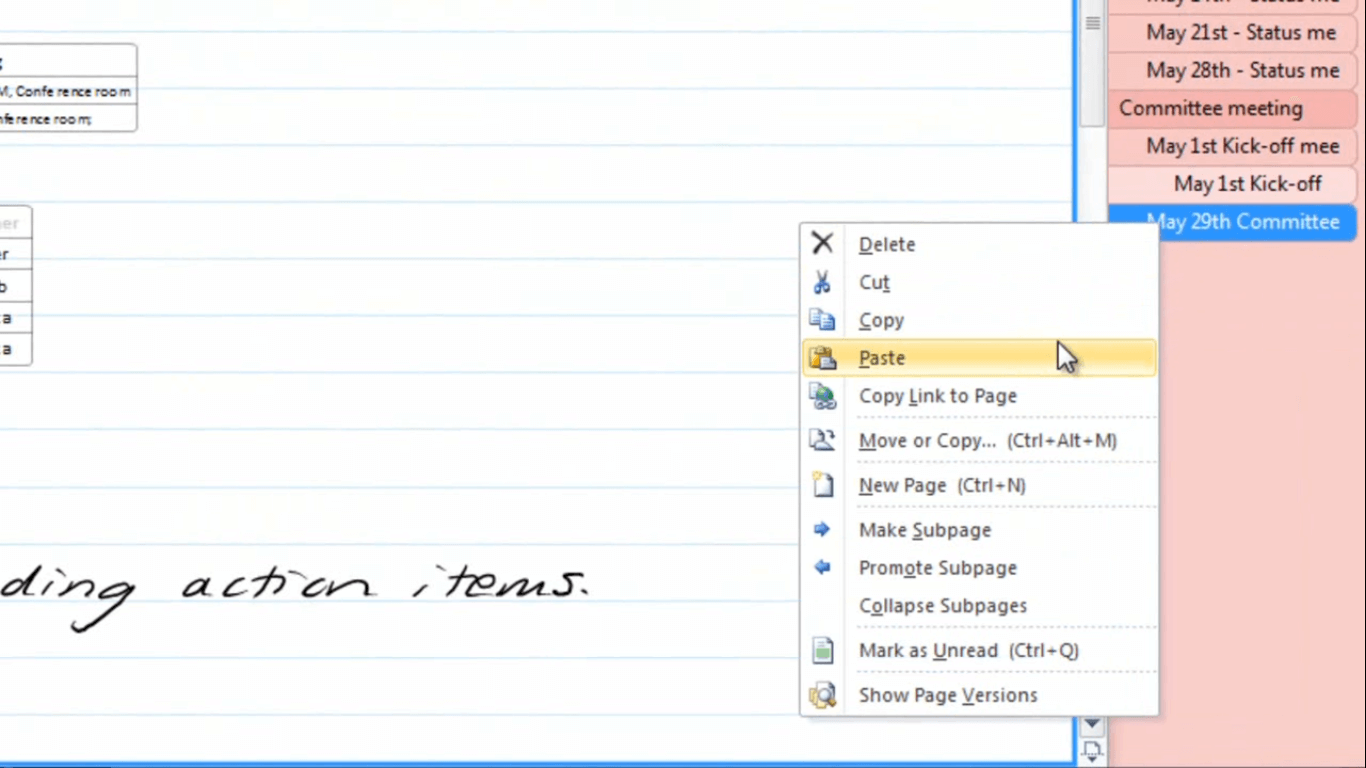Click the Make Subpage blue arrow icon
The width and height of the screenshot is (1366, 768).
(x=822, y=530)
